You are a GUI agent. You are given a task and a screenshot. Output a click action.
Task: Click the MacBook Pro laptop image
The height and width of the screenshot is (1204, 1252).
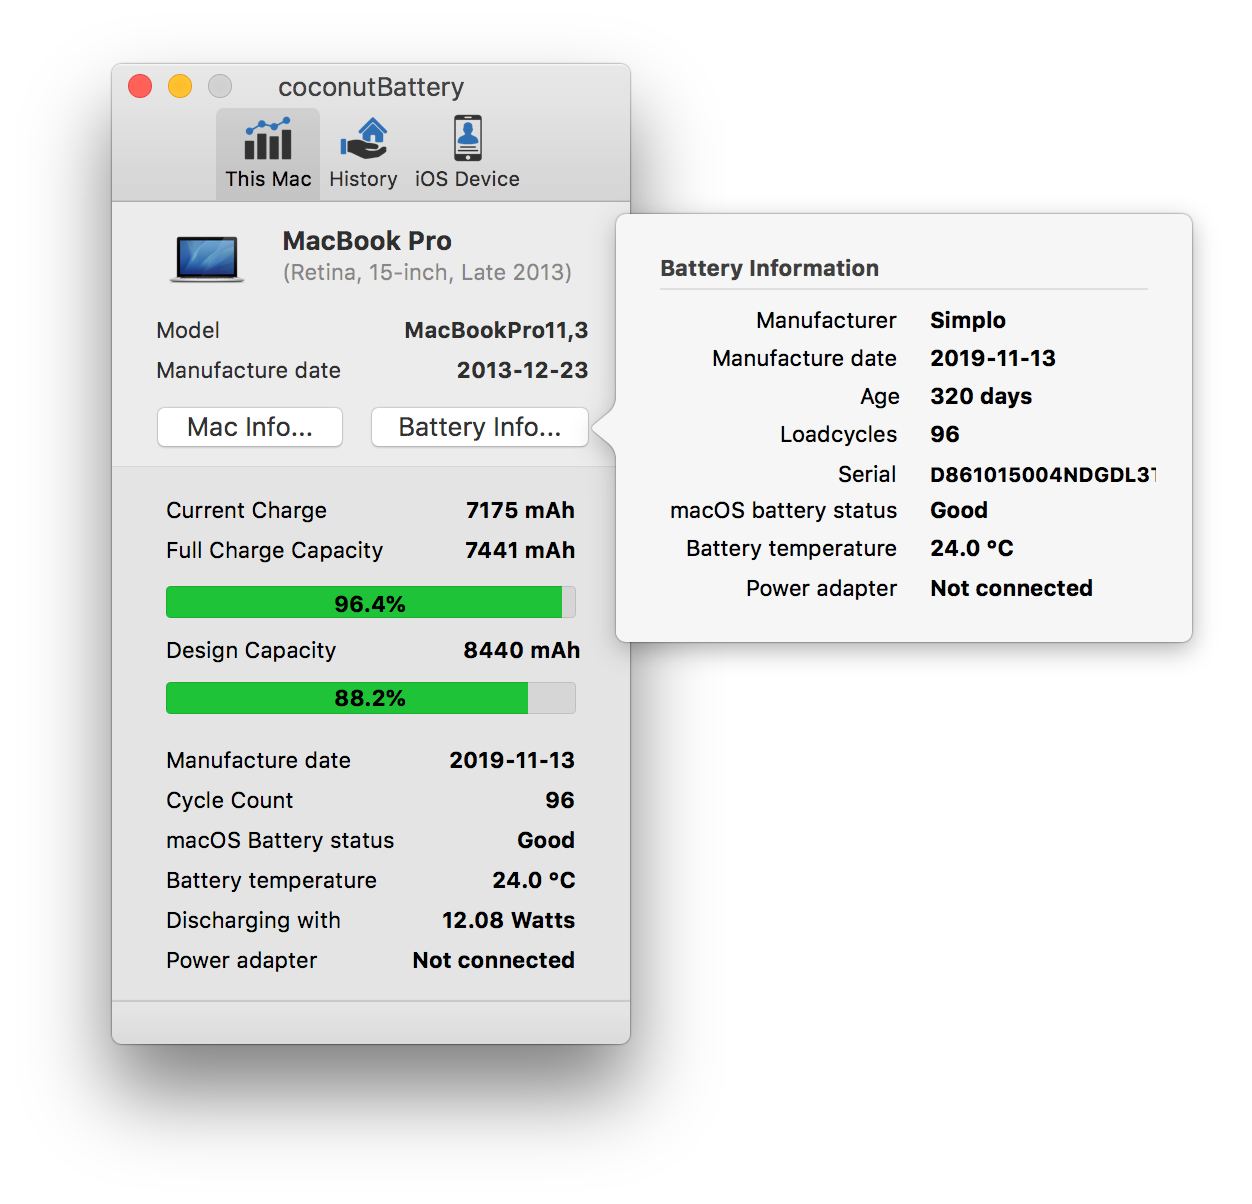coord(207,259)
